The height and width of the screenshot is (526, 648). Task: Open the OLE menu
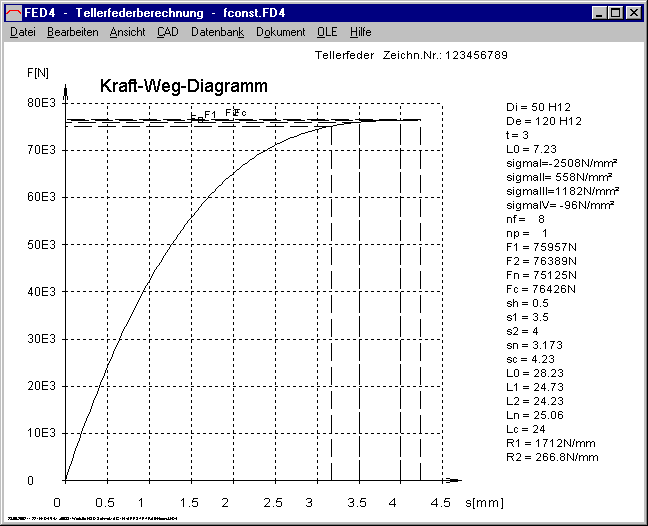pos(327,32)
